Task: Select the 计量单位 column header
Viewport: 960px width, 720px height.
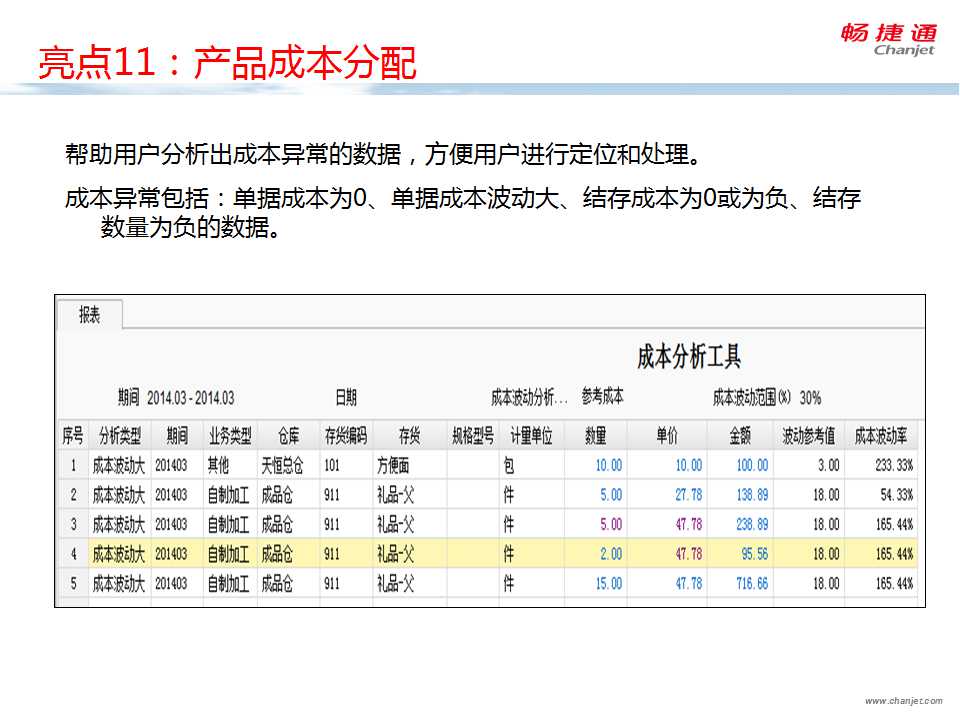Action: (x=531, y=435)
